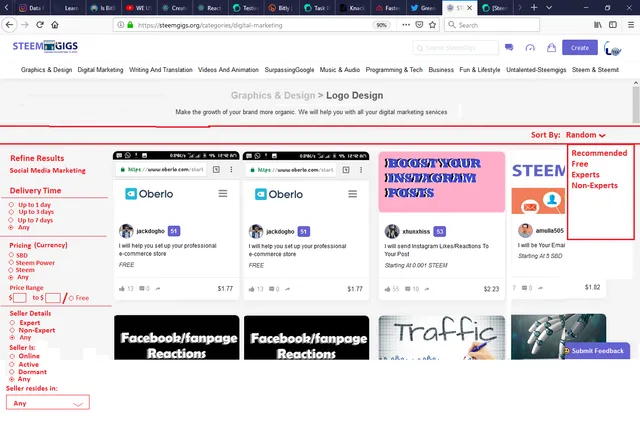Select Up to 7 days delivery time
The width and height of the screenshot is (640, 426).
pyautogui.click(x=11, y=220)
